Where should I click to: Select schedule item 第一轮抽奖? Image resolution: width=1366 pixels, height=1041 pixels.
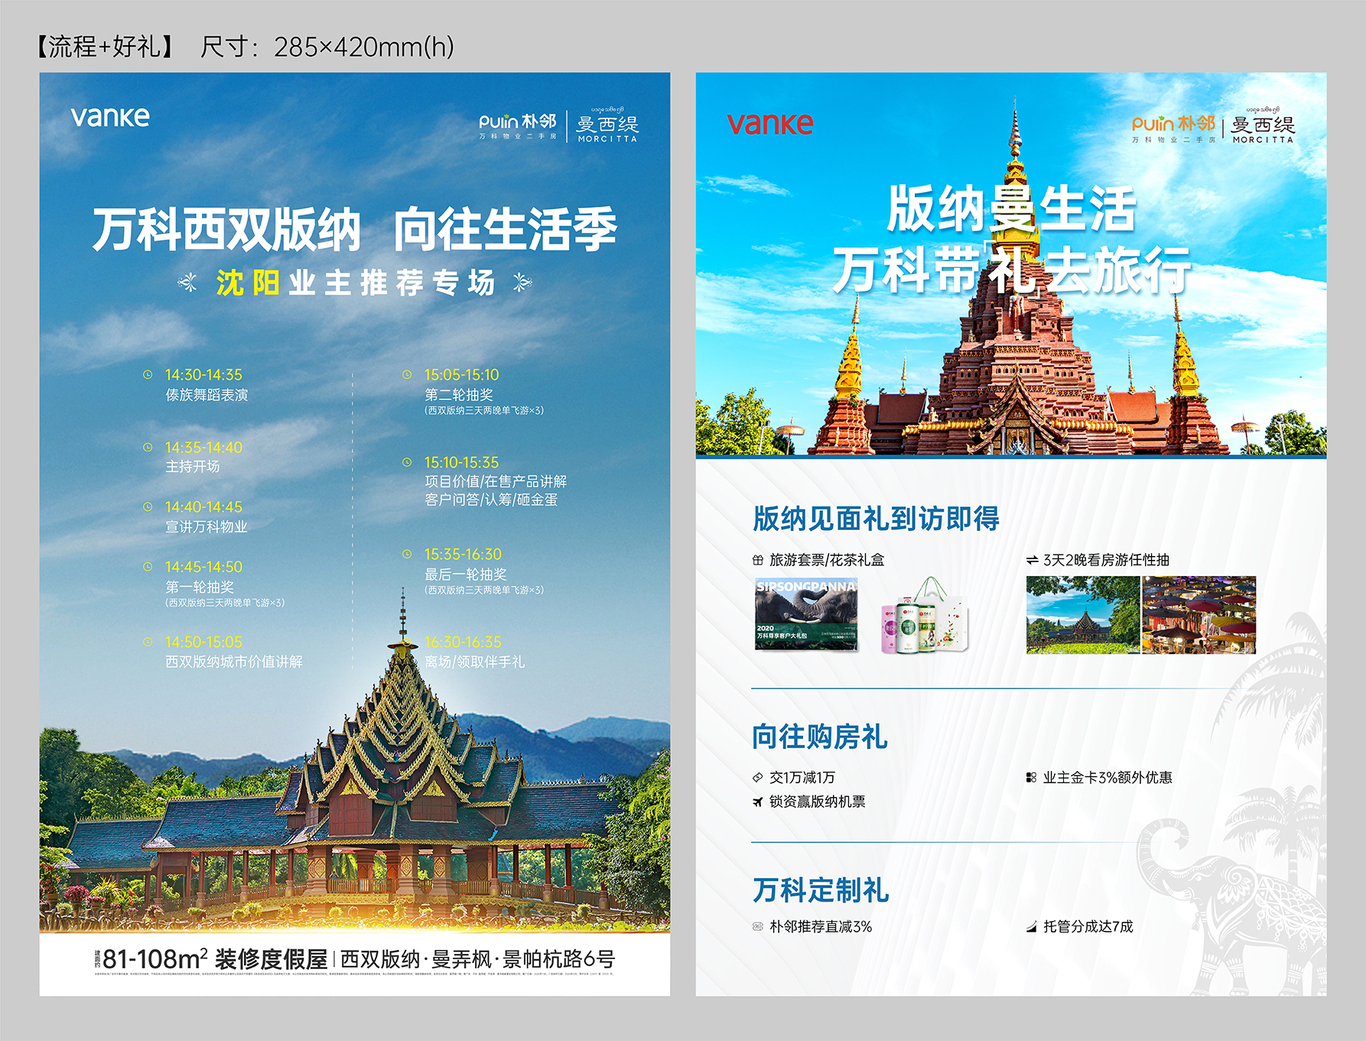200,587
